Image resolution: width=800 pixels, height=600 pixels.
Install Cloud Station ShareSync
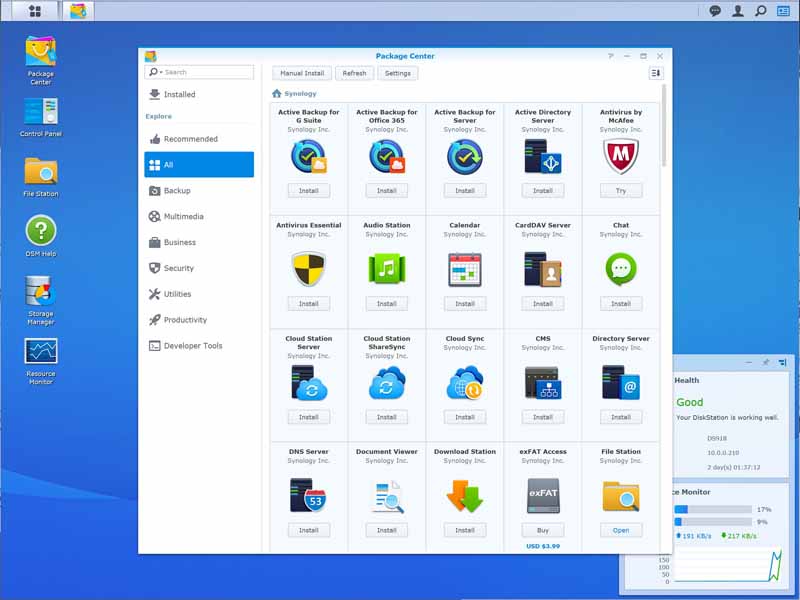tap(387, 417)
